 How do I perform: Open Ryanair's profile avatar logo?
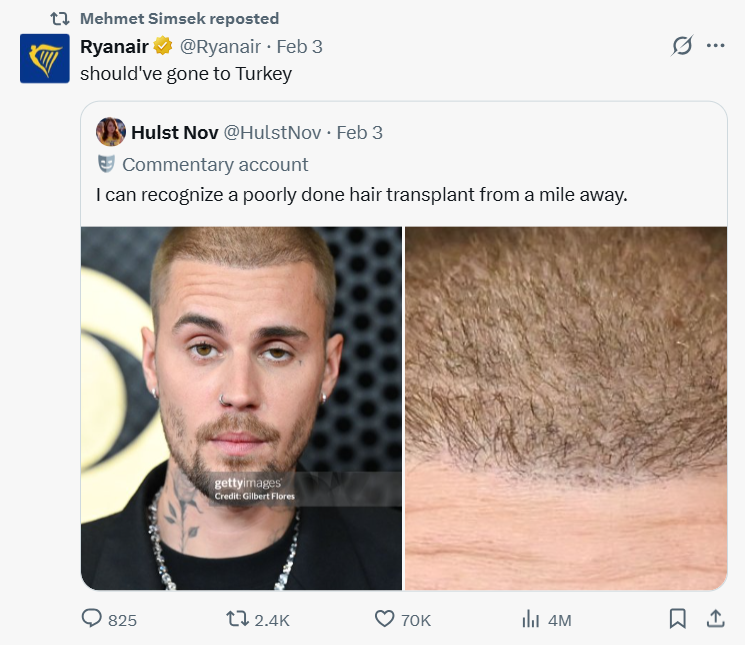(45, 58)
